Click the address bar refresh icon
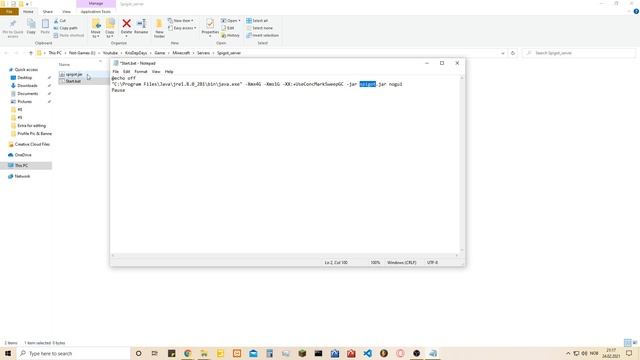 pyautogui.click(x=513, y=53)
